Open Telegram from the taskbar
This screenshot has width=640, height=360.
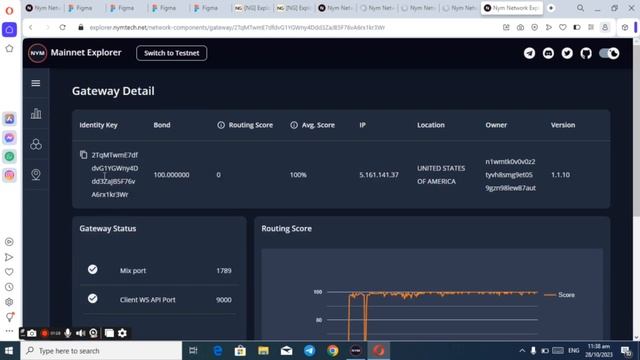pos(309,351)
